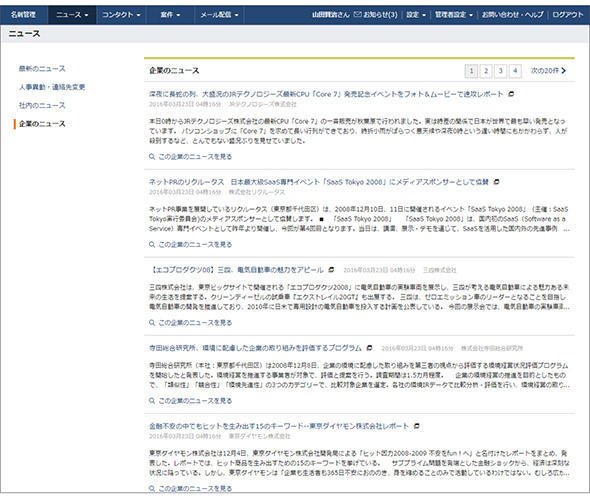Click この企業のニュースを見る under 寺田総合研究所 article
The height and width of the screenshot is (498, 590).
tap(191, 401)
